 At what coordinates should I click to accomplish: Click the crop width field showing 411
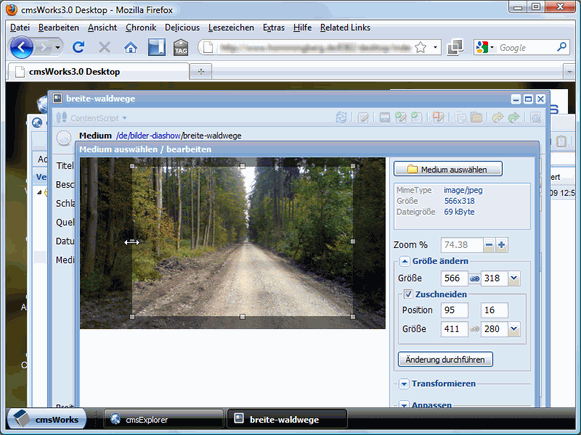[x=454, y=329]
